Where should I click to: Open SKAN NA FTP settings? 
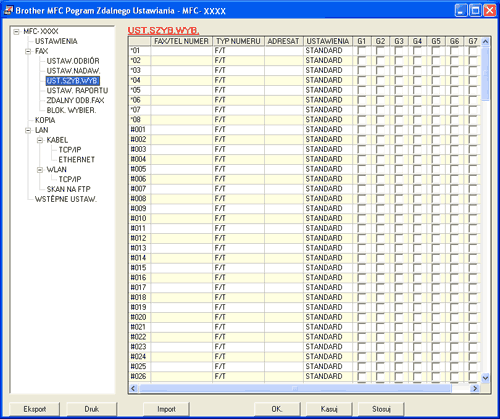[x=69, y=189]
